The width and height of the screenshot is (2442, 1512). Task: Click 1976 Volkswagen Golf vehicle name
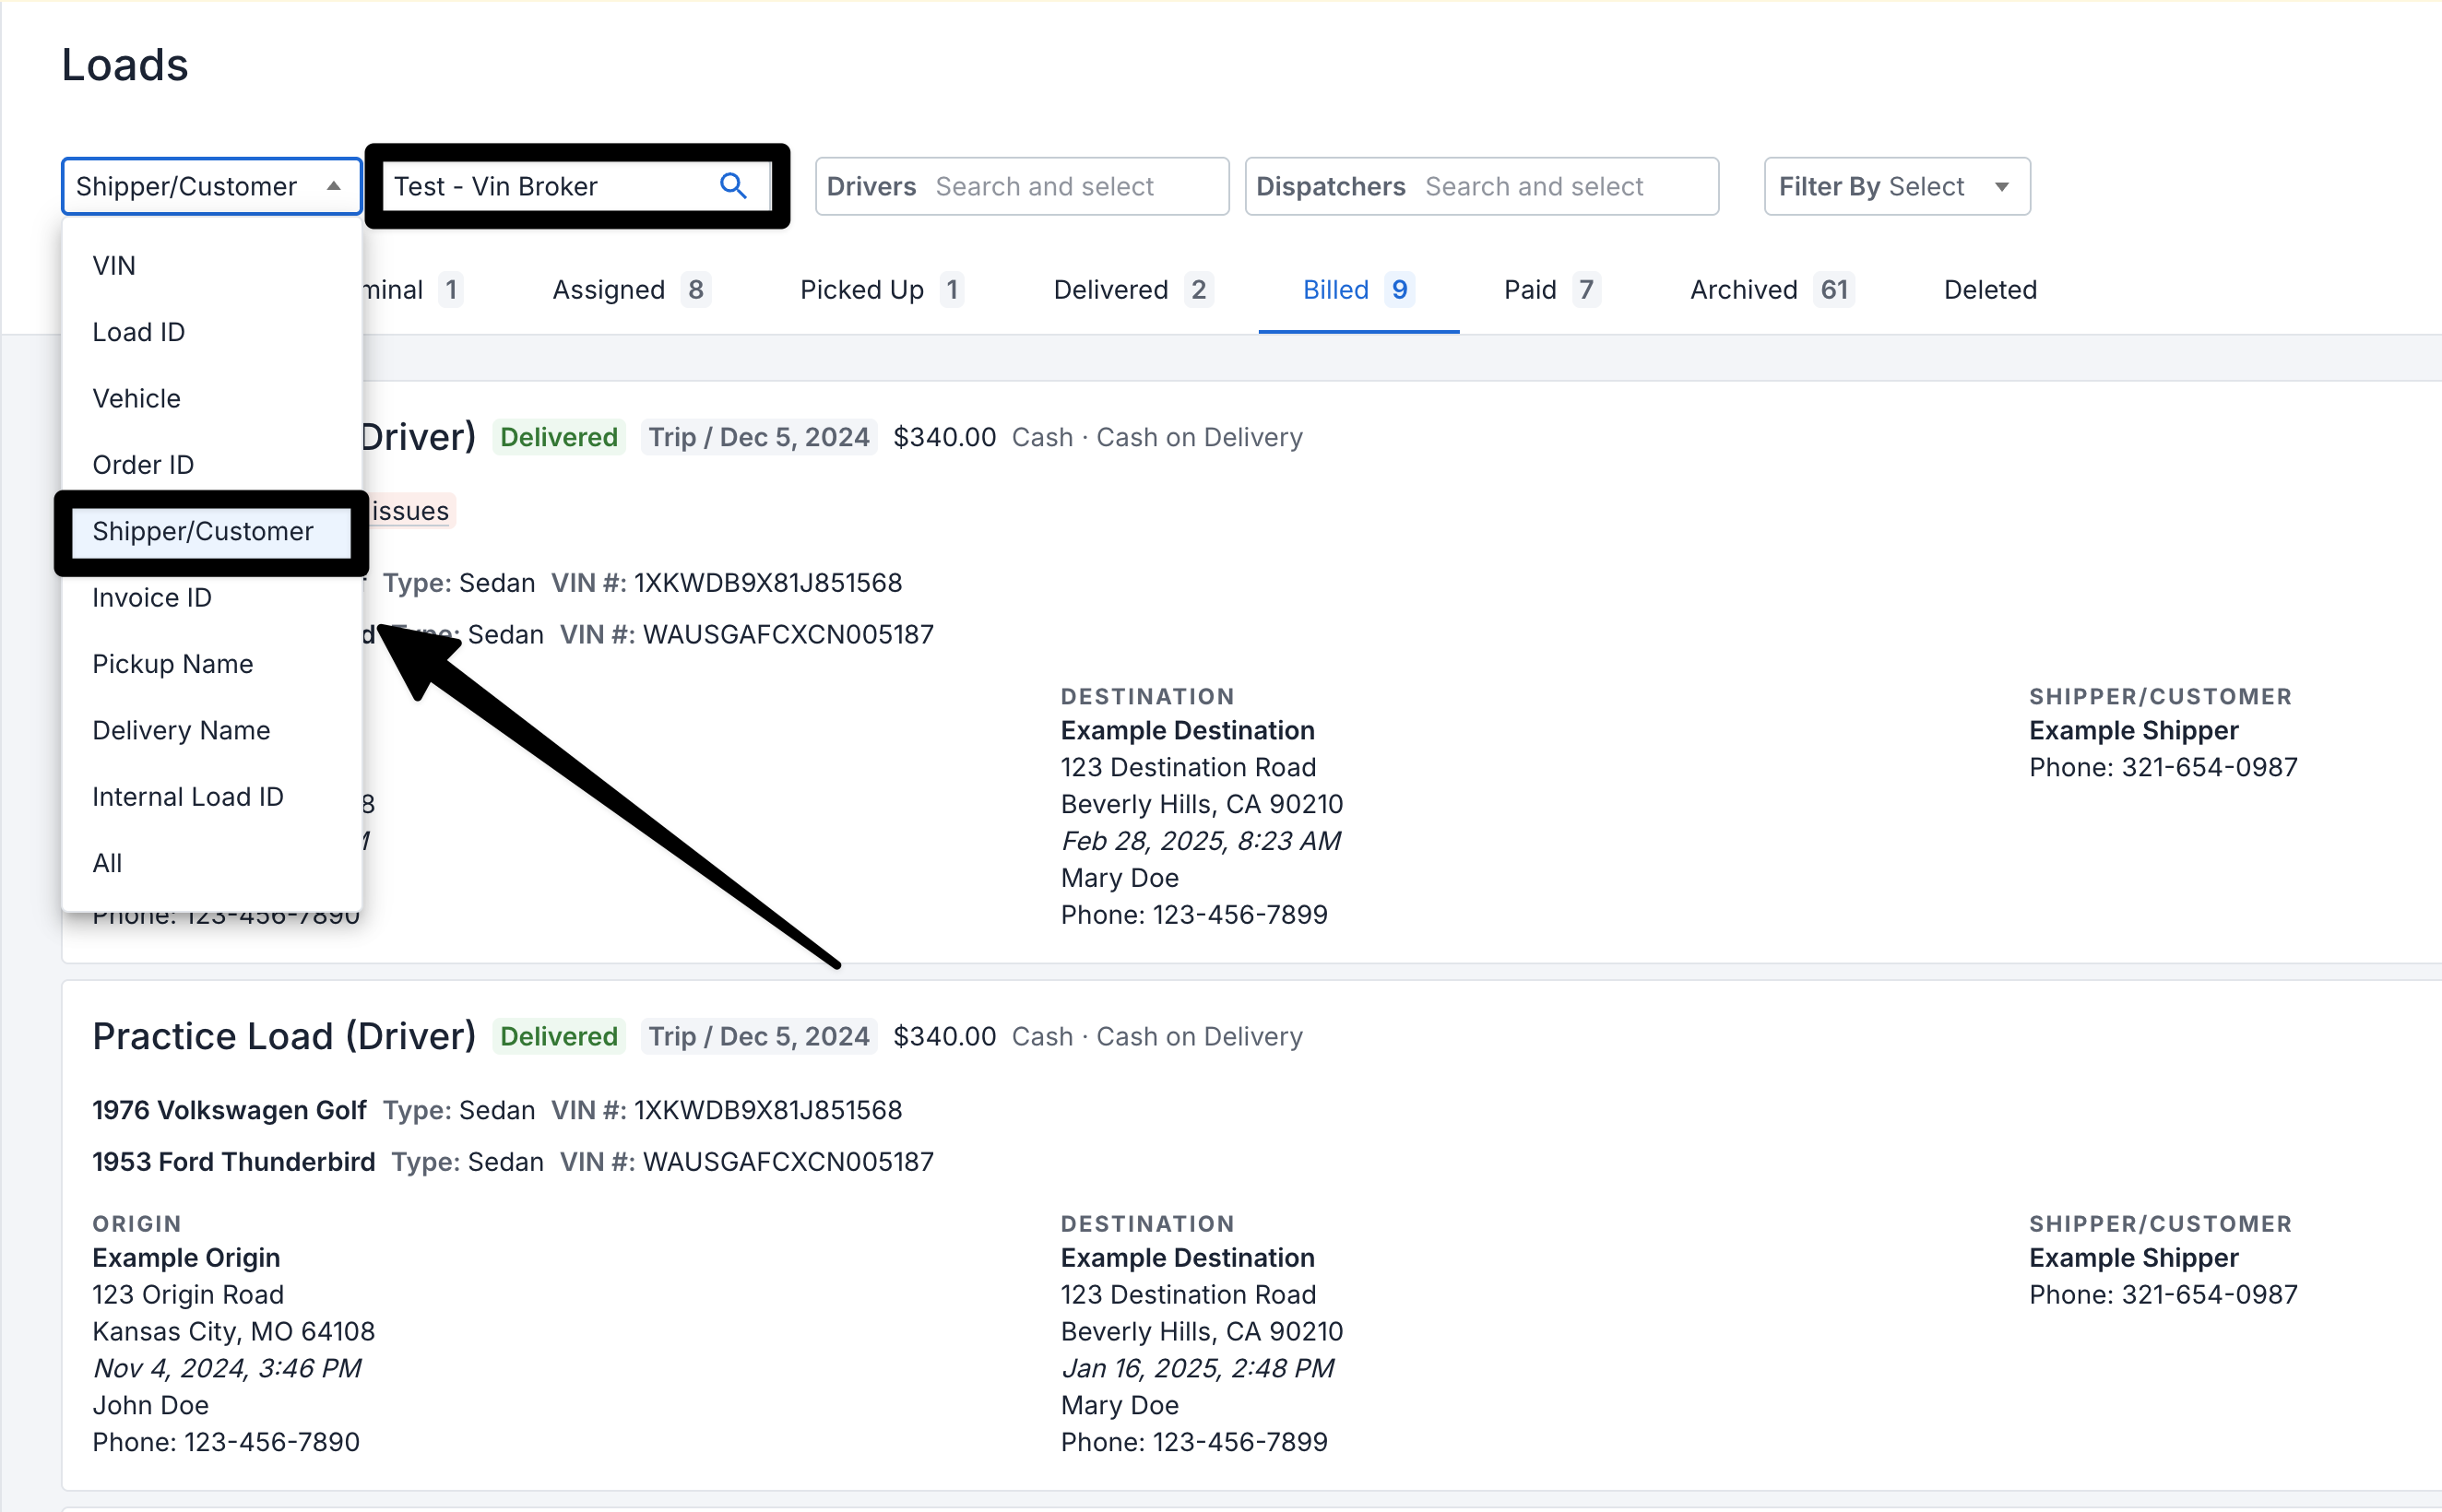[229, 1110]
